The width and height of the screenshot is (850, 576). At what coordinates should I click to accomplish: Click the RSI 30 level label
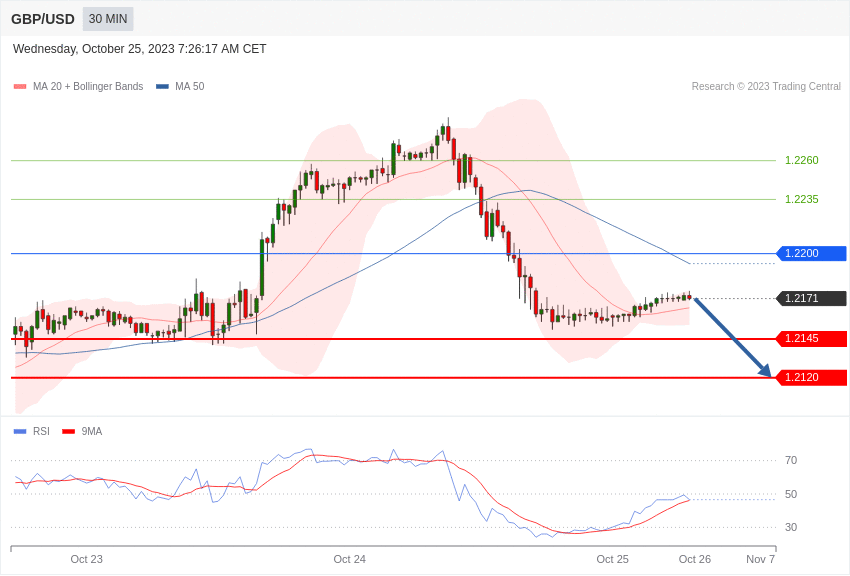click(791, 527)
